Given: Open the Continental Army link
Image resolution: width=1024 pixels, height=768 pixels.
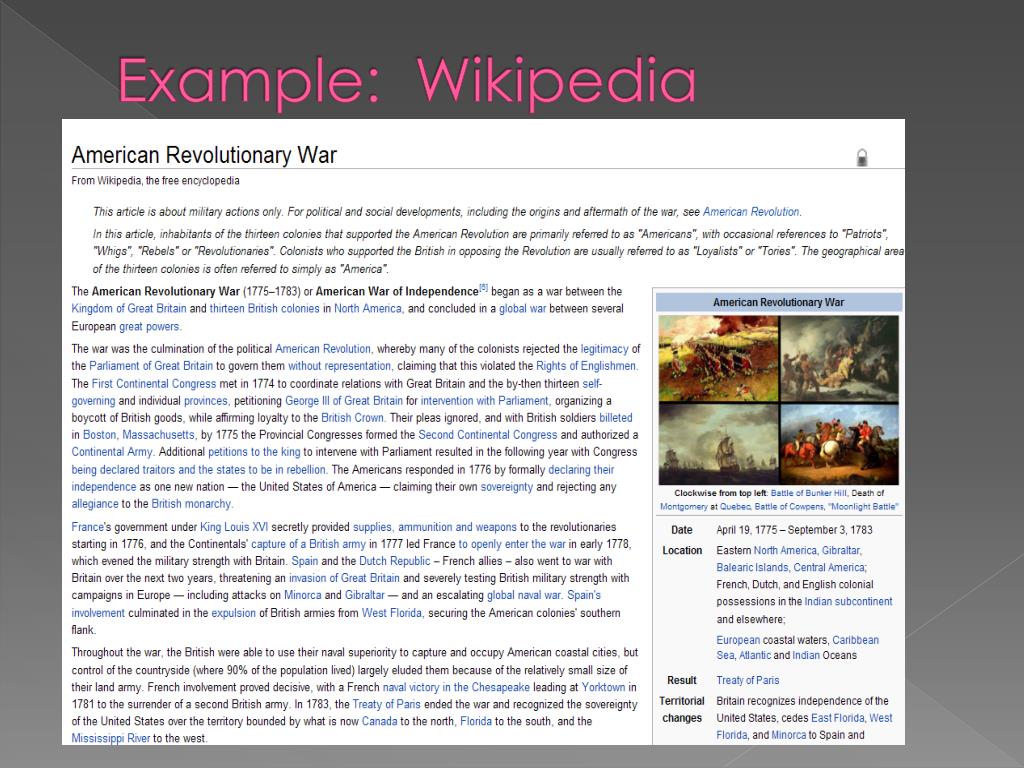Looking at the screenshot, I should point(112,451).
